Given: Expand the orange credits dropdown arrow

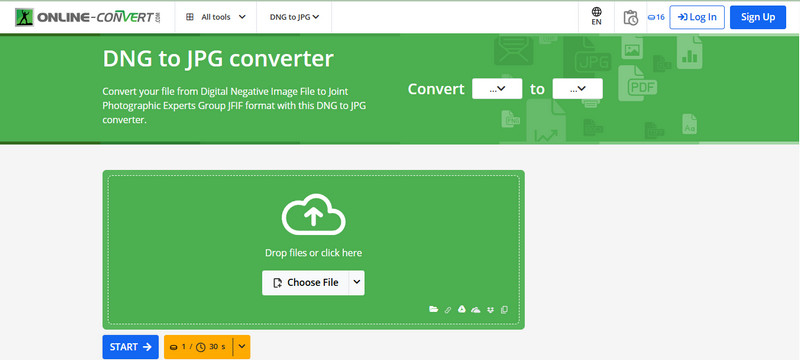Looking at the screenshot, I should point(242,347).
